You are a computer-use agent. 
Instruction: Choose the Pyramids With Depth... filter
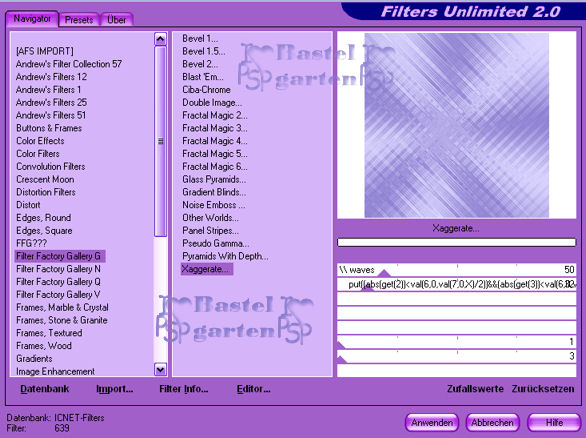[x=225, y=256]
